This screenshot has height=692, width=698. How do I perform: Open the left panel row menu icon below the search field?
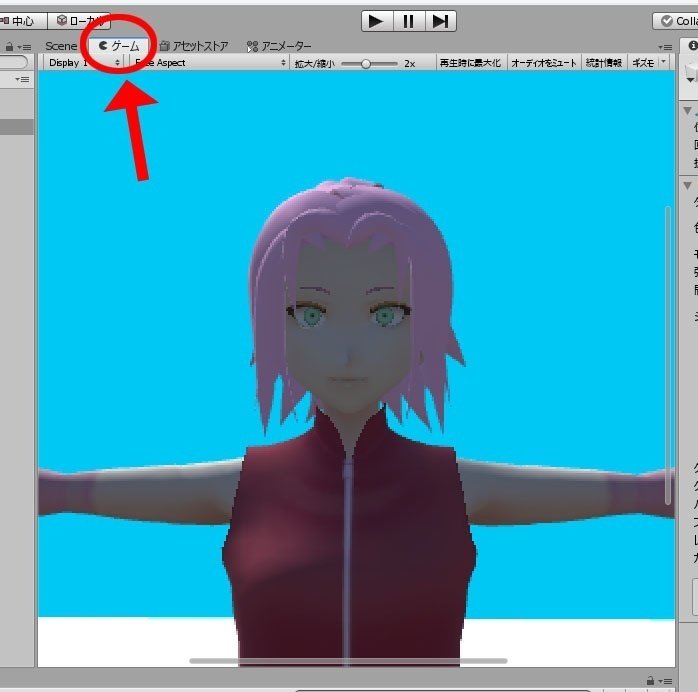pyautogui.click(x=22, y=80)
